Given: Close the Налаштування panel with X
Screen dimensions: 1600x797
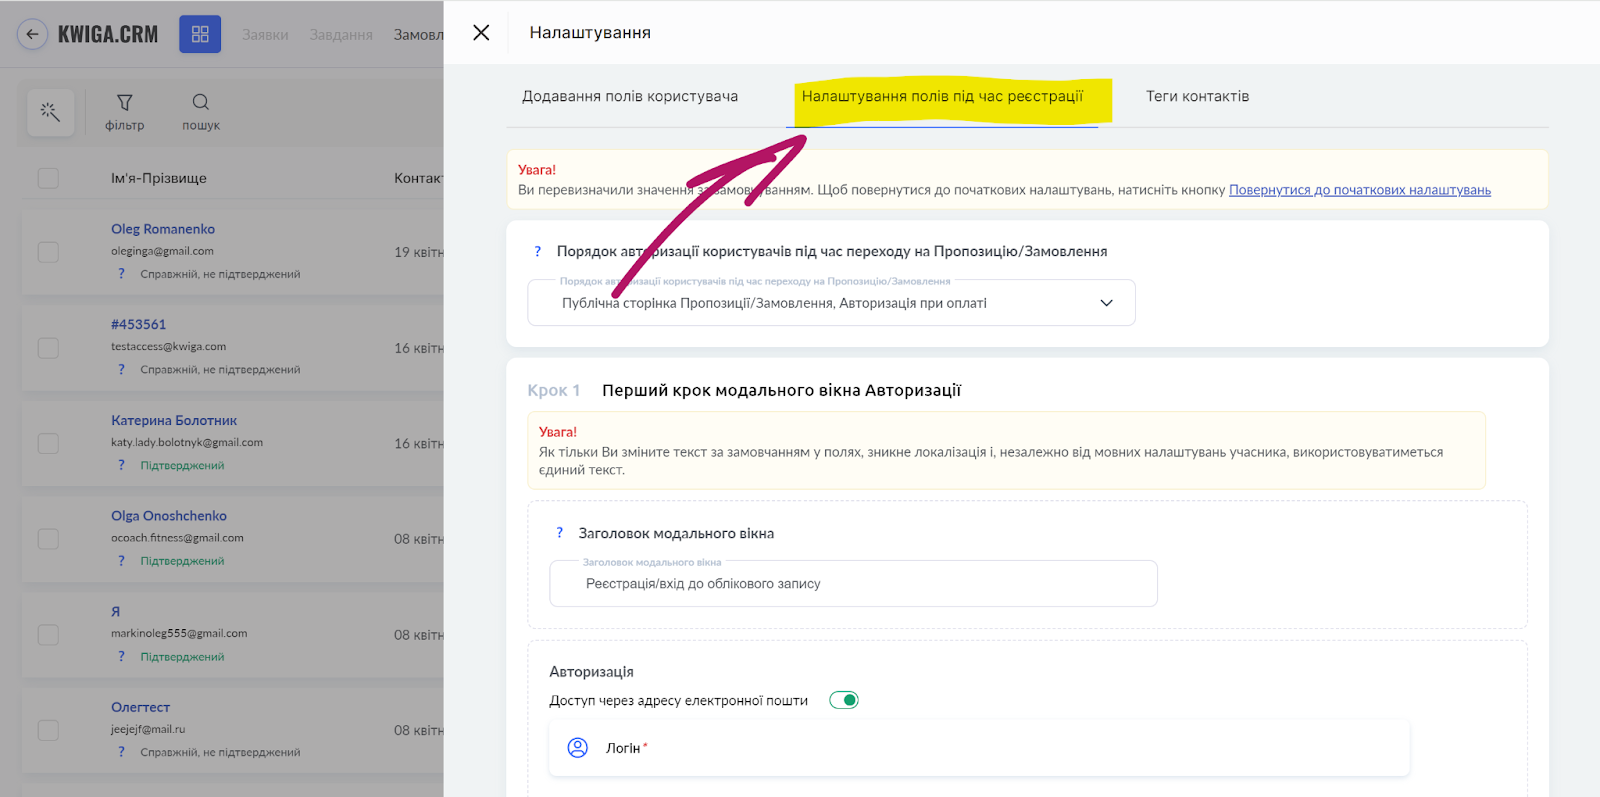Looking at the screenshot, I should pos(481,32).
